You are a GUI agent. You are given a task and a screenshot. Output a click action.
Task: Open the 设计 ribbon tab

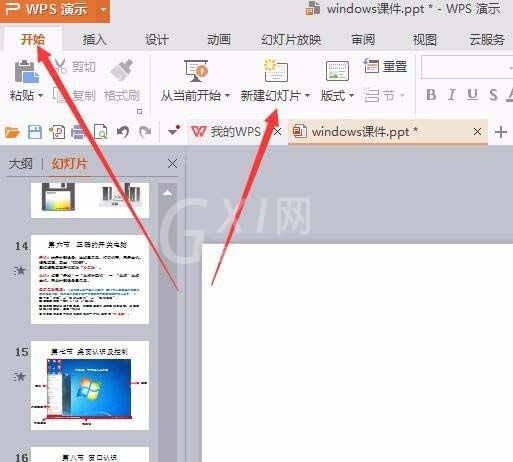point(157,40)
